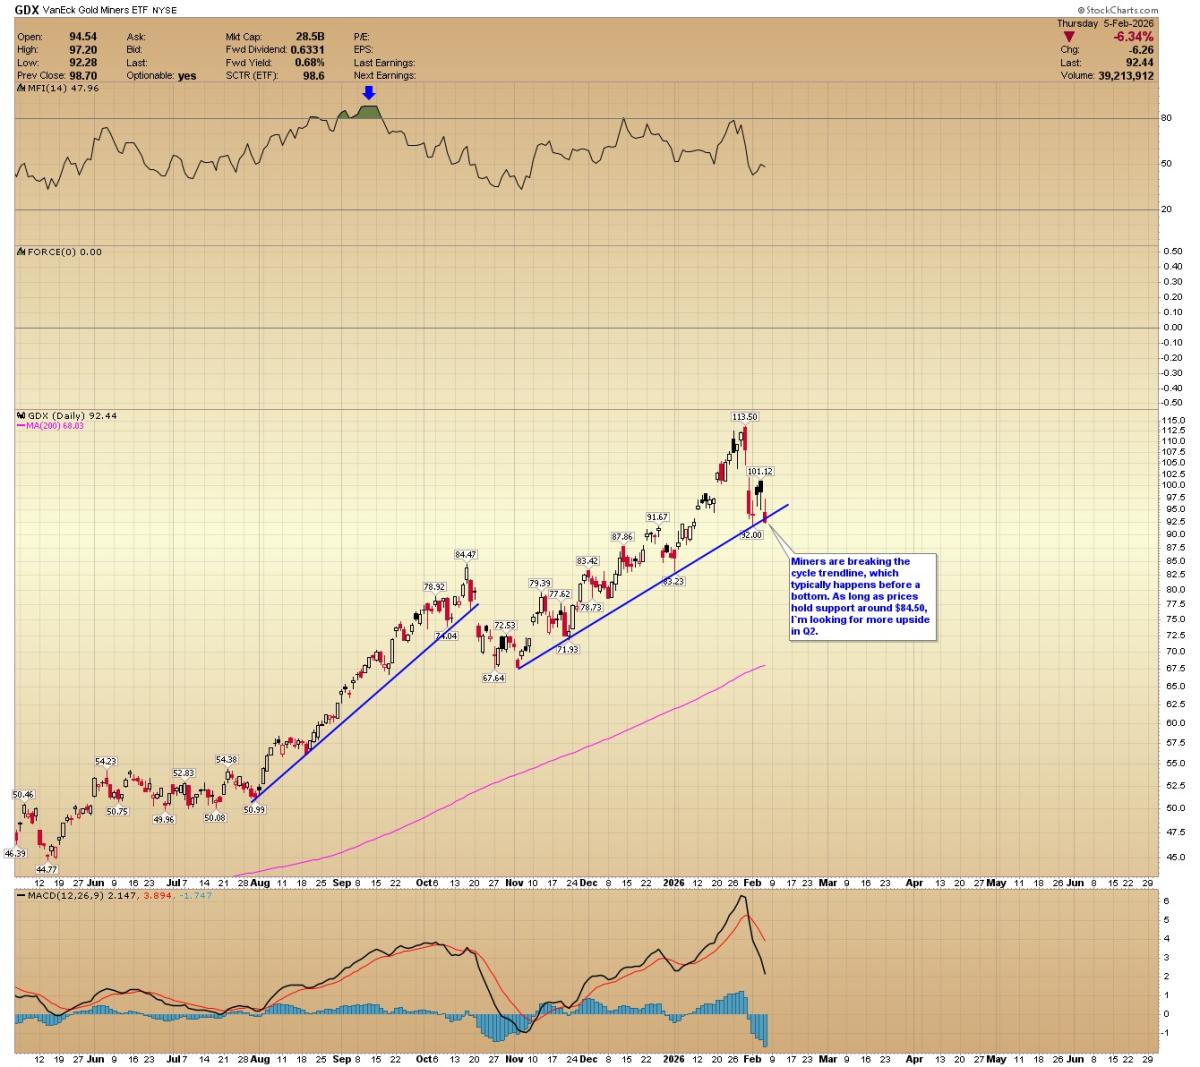Click the red down triangle beside -6.34%
This screenshot has height=1067, width=1200.
[x=1068, y=37]
